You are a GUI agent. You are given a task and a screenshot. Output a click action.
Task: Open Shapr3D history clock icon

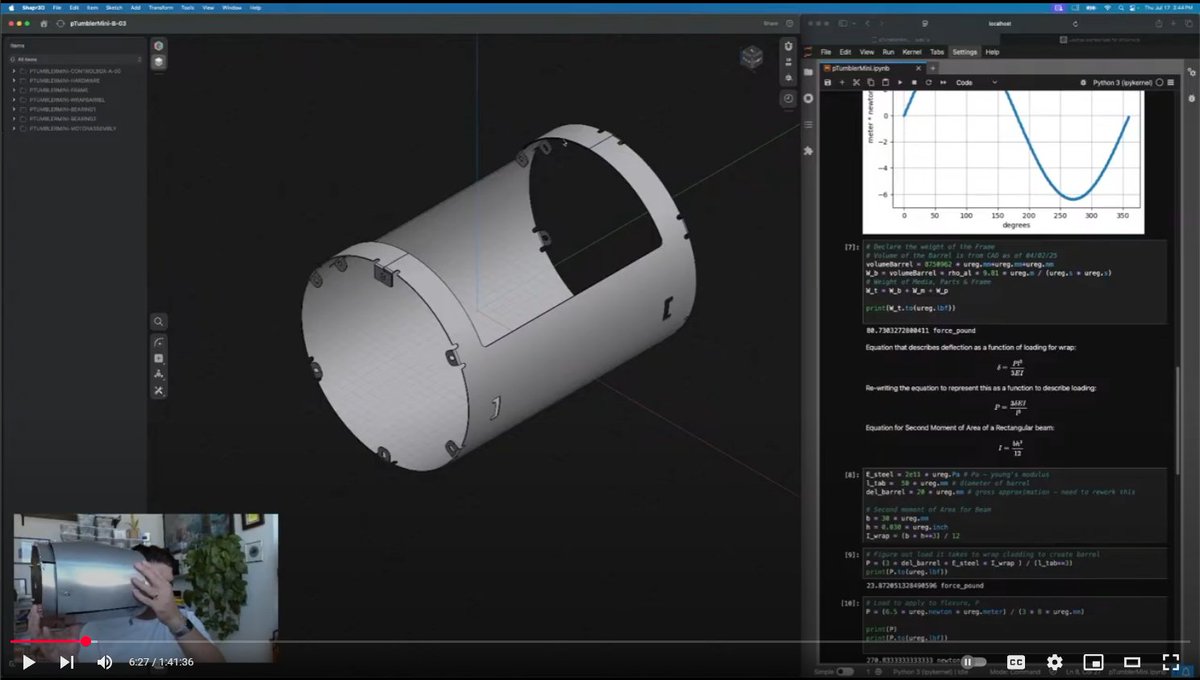click(789, 98)
